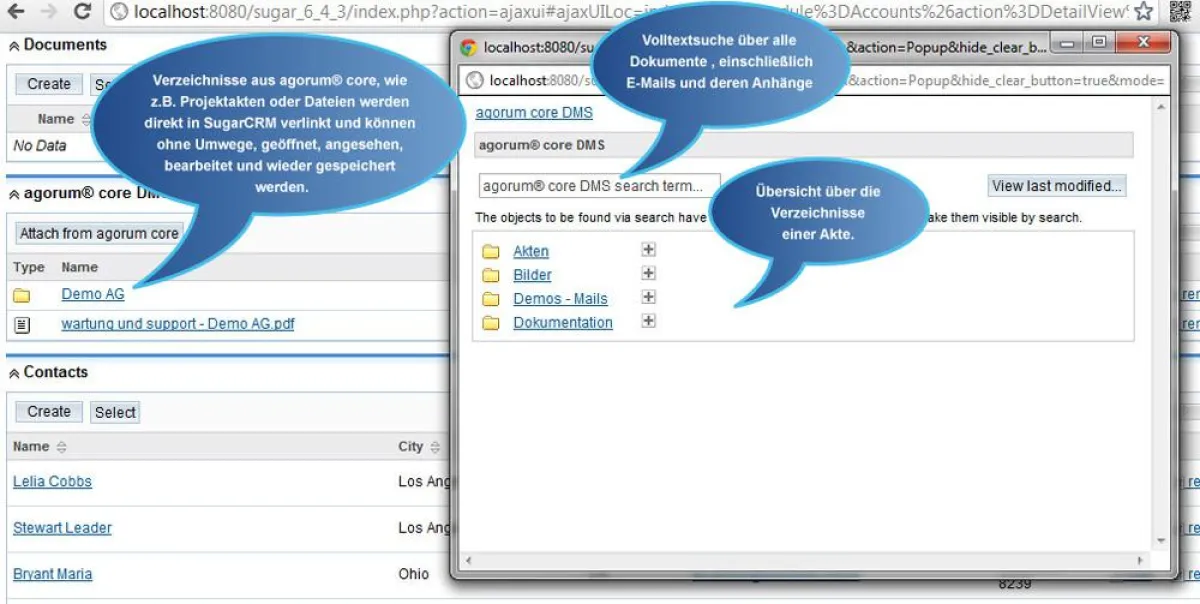1200x604 pixels.
Task: Click the popup vertical scrollbar down arrow
Action: pyautogui.click(x=1161, y=542)
